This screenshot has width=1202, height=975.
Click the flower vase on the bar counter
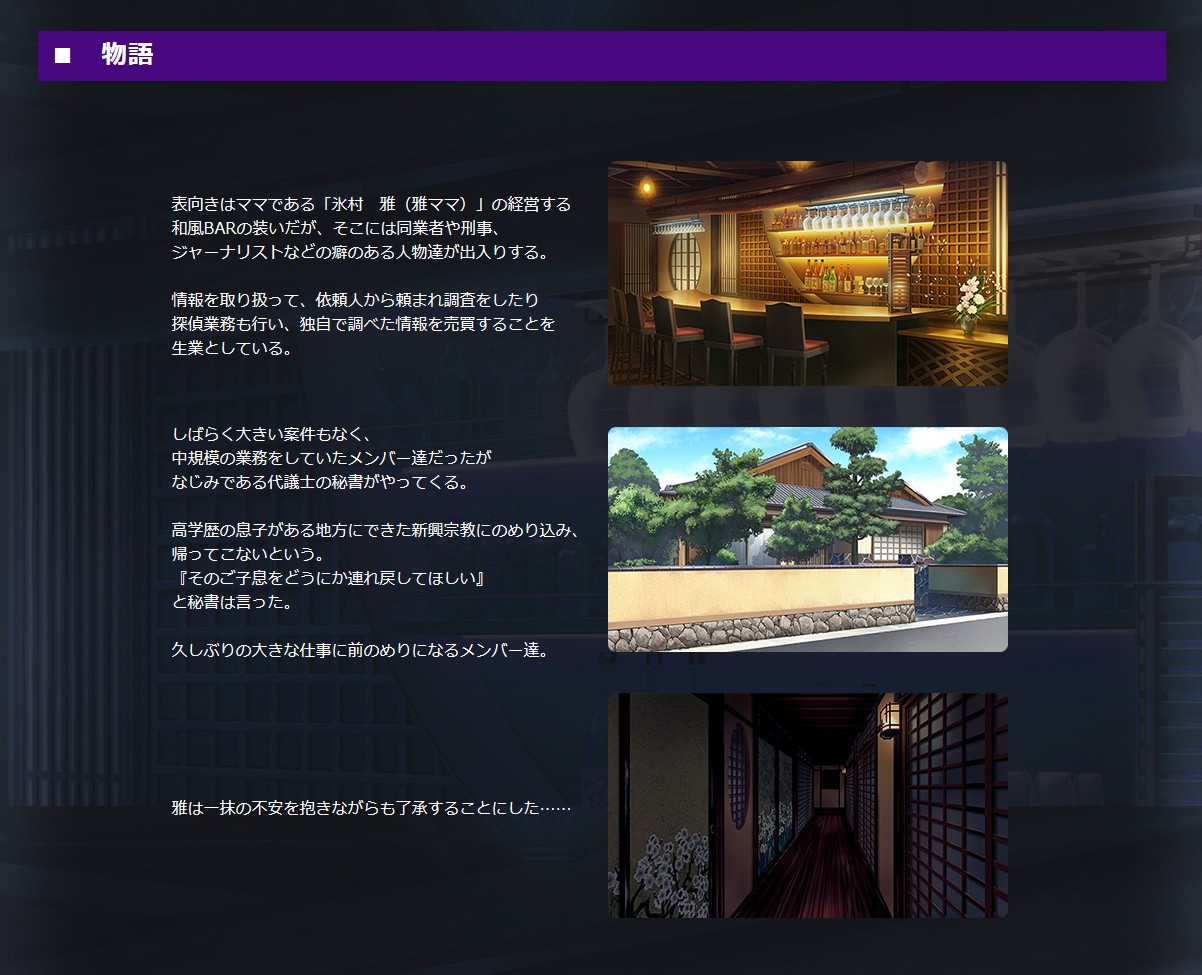point(967,305)
